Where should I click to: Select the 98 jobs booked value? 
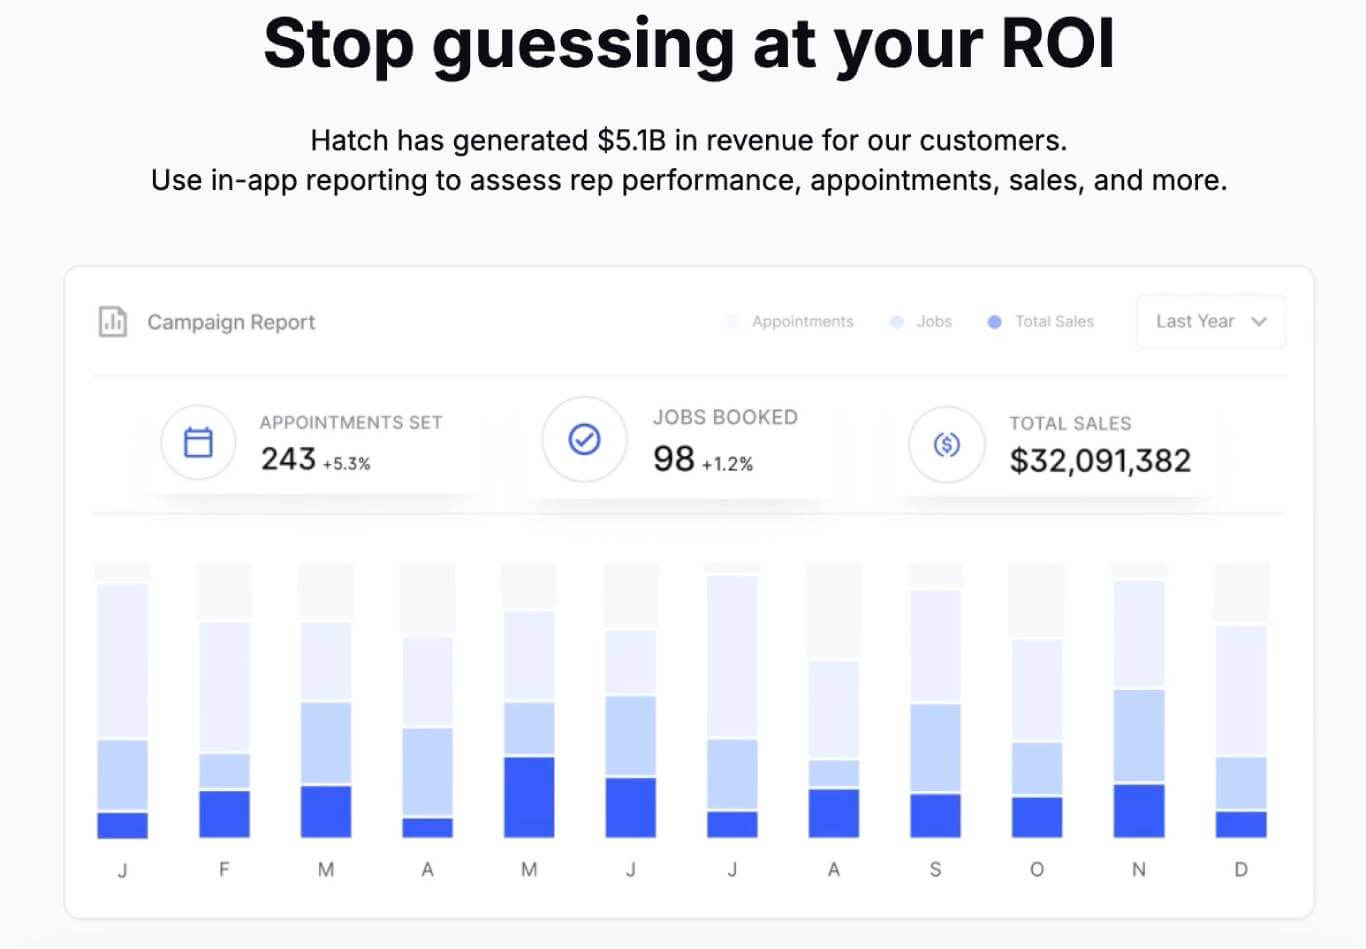click(x=673, y=459)
